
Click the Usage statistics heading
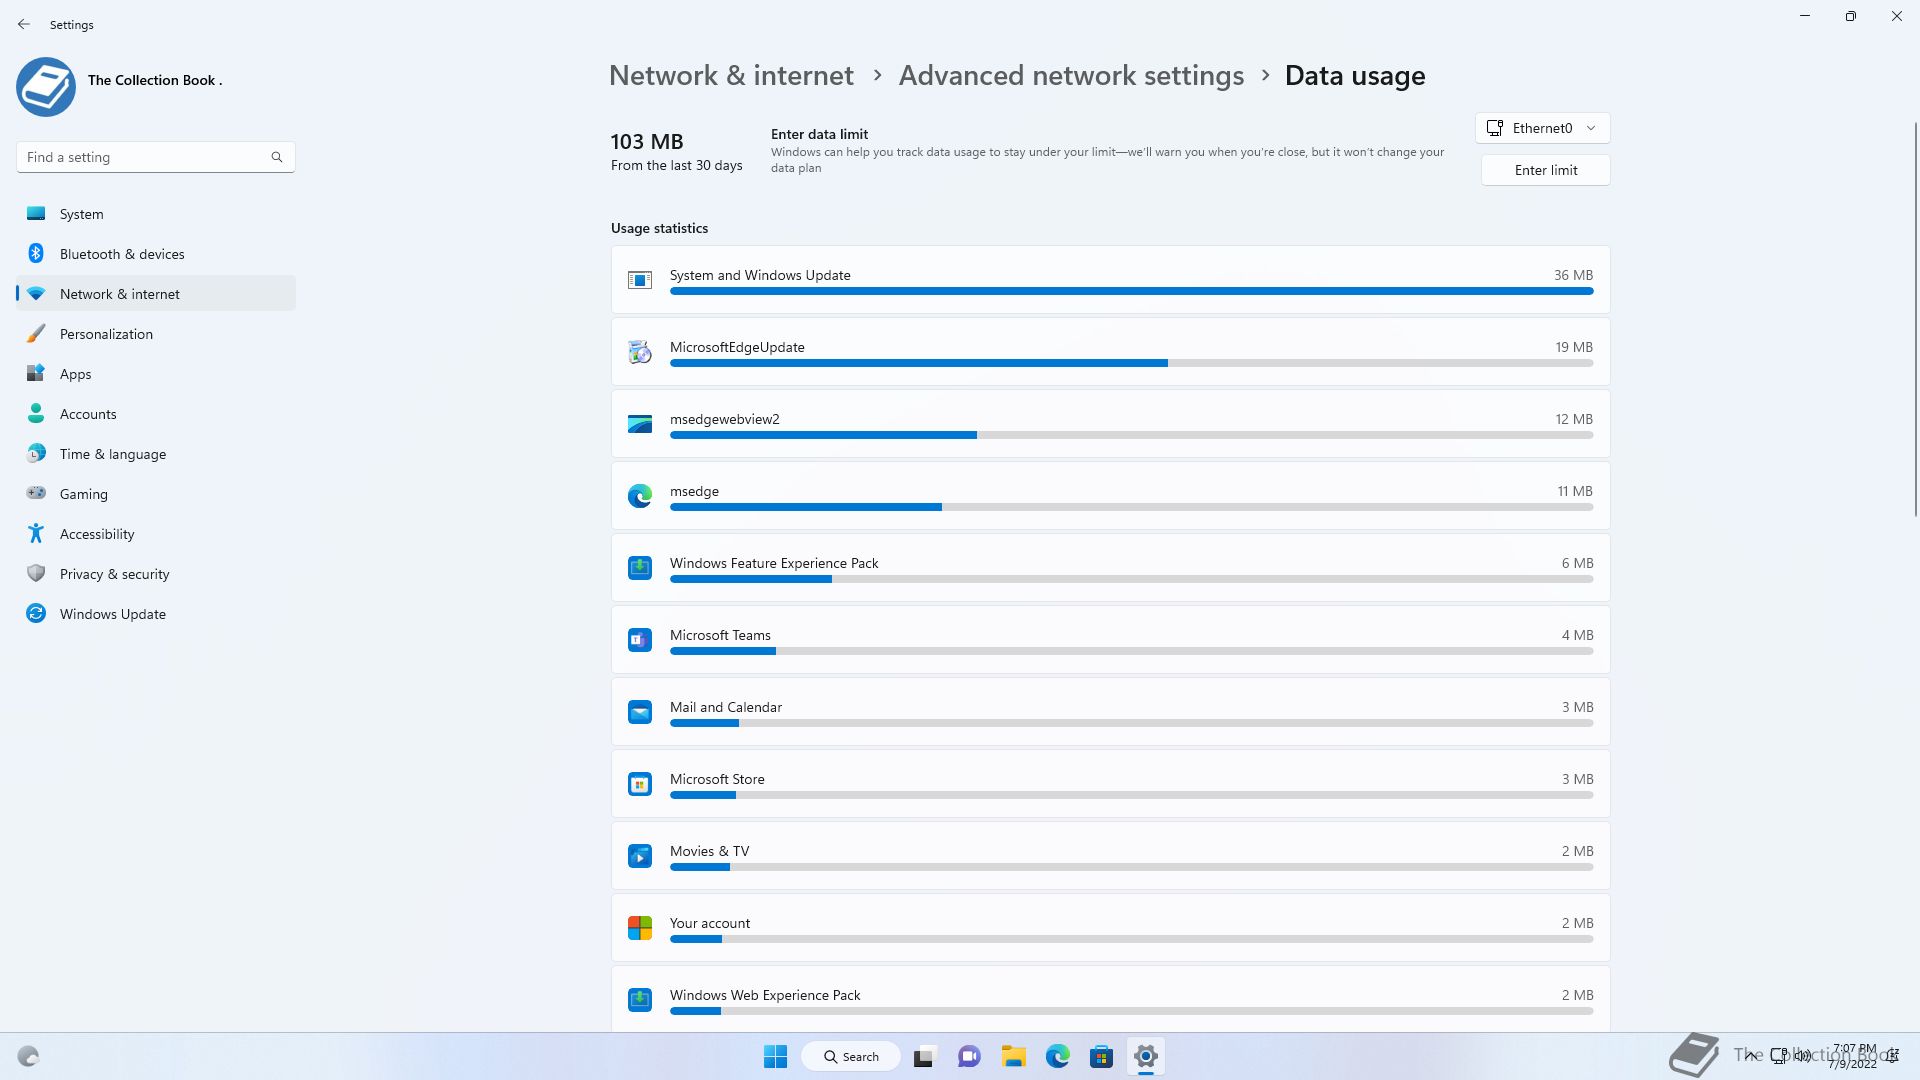pyautogui.click(x=659, y=228)
